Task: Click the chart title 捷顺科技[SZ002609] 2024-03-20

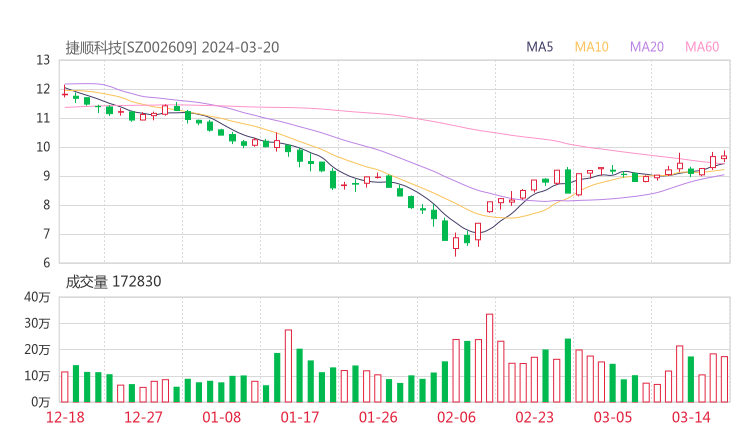Action: tap(172, 48)
